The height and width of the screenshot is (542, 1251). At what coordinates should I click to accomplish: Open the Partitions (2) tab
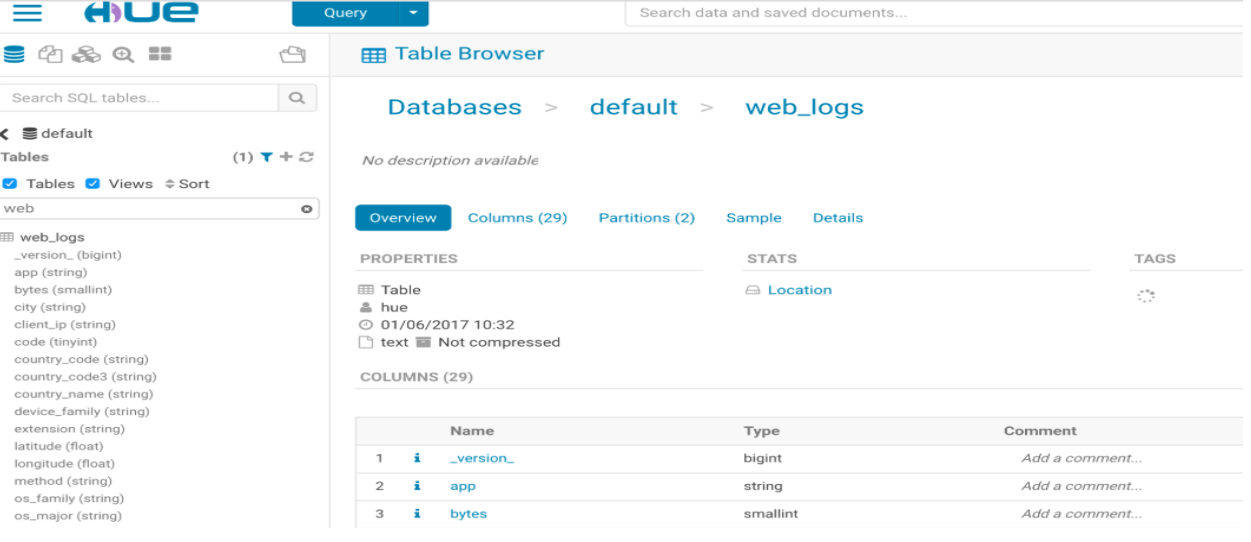pos(647,218)
